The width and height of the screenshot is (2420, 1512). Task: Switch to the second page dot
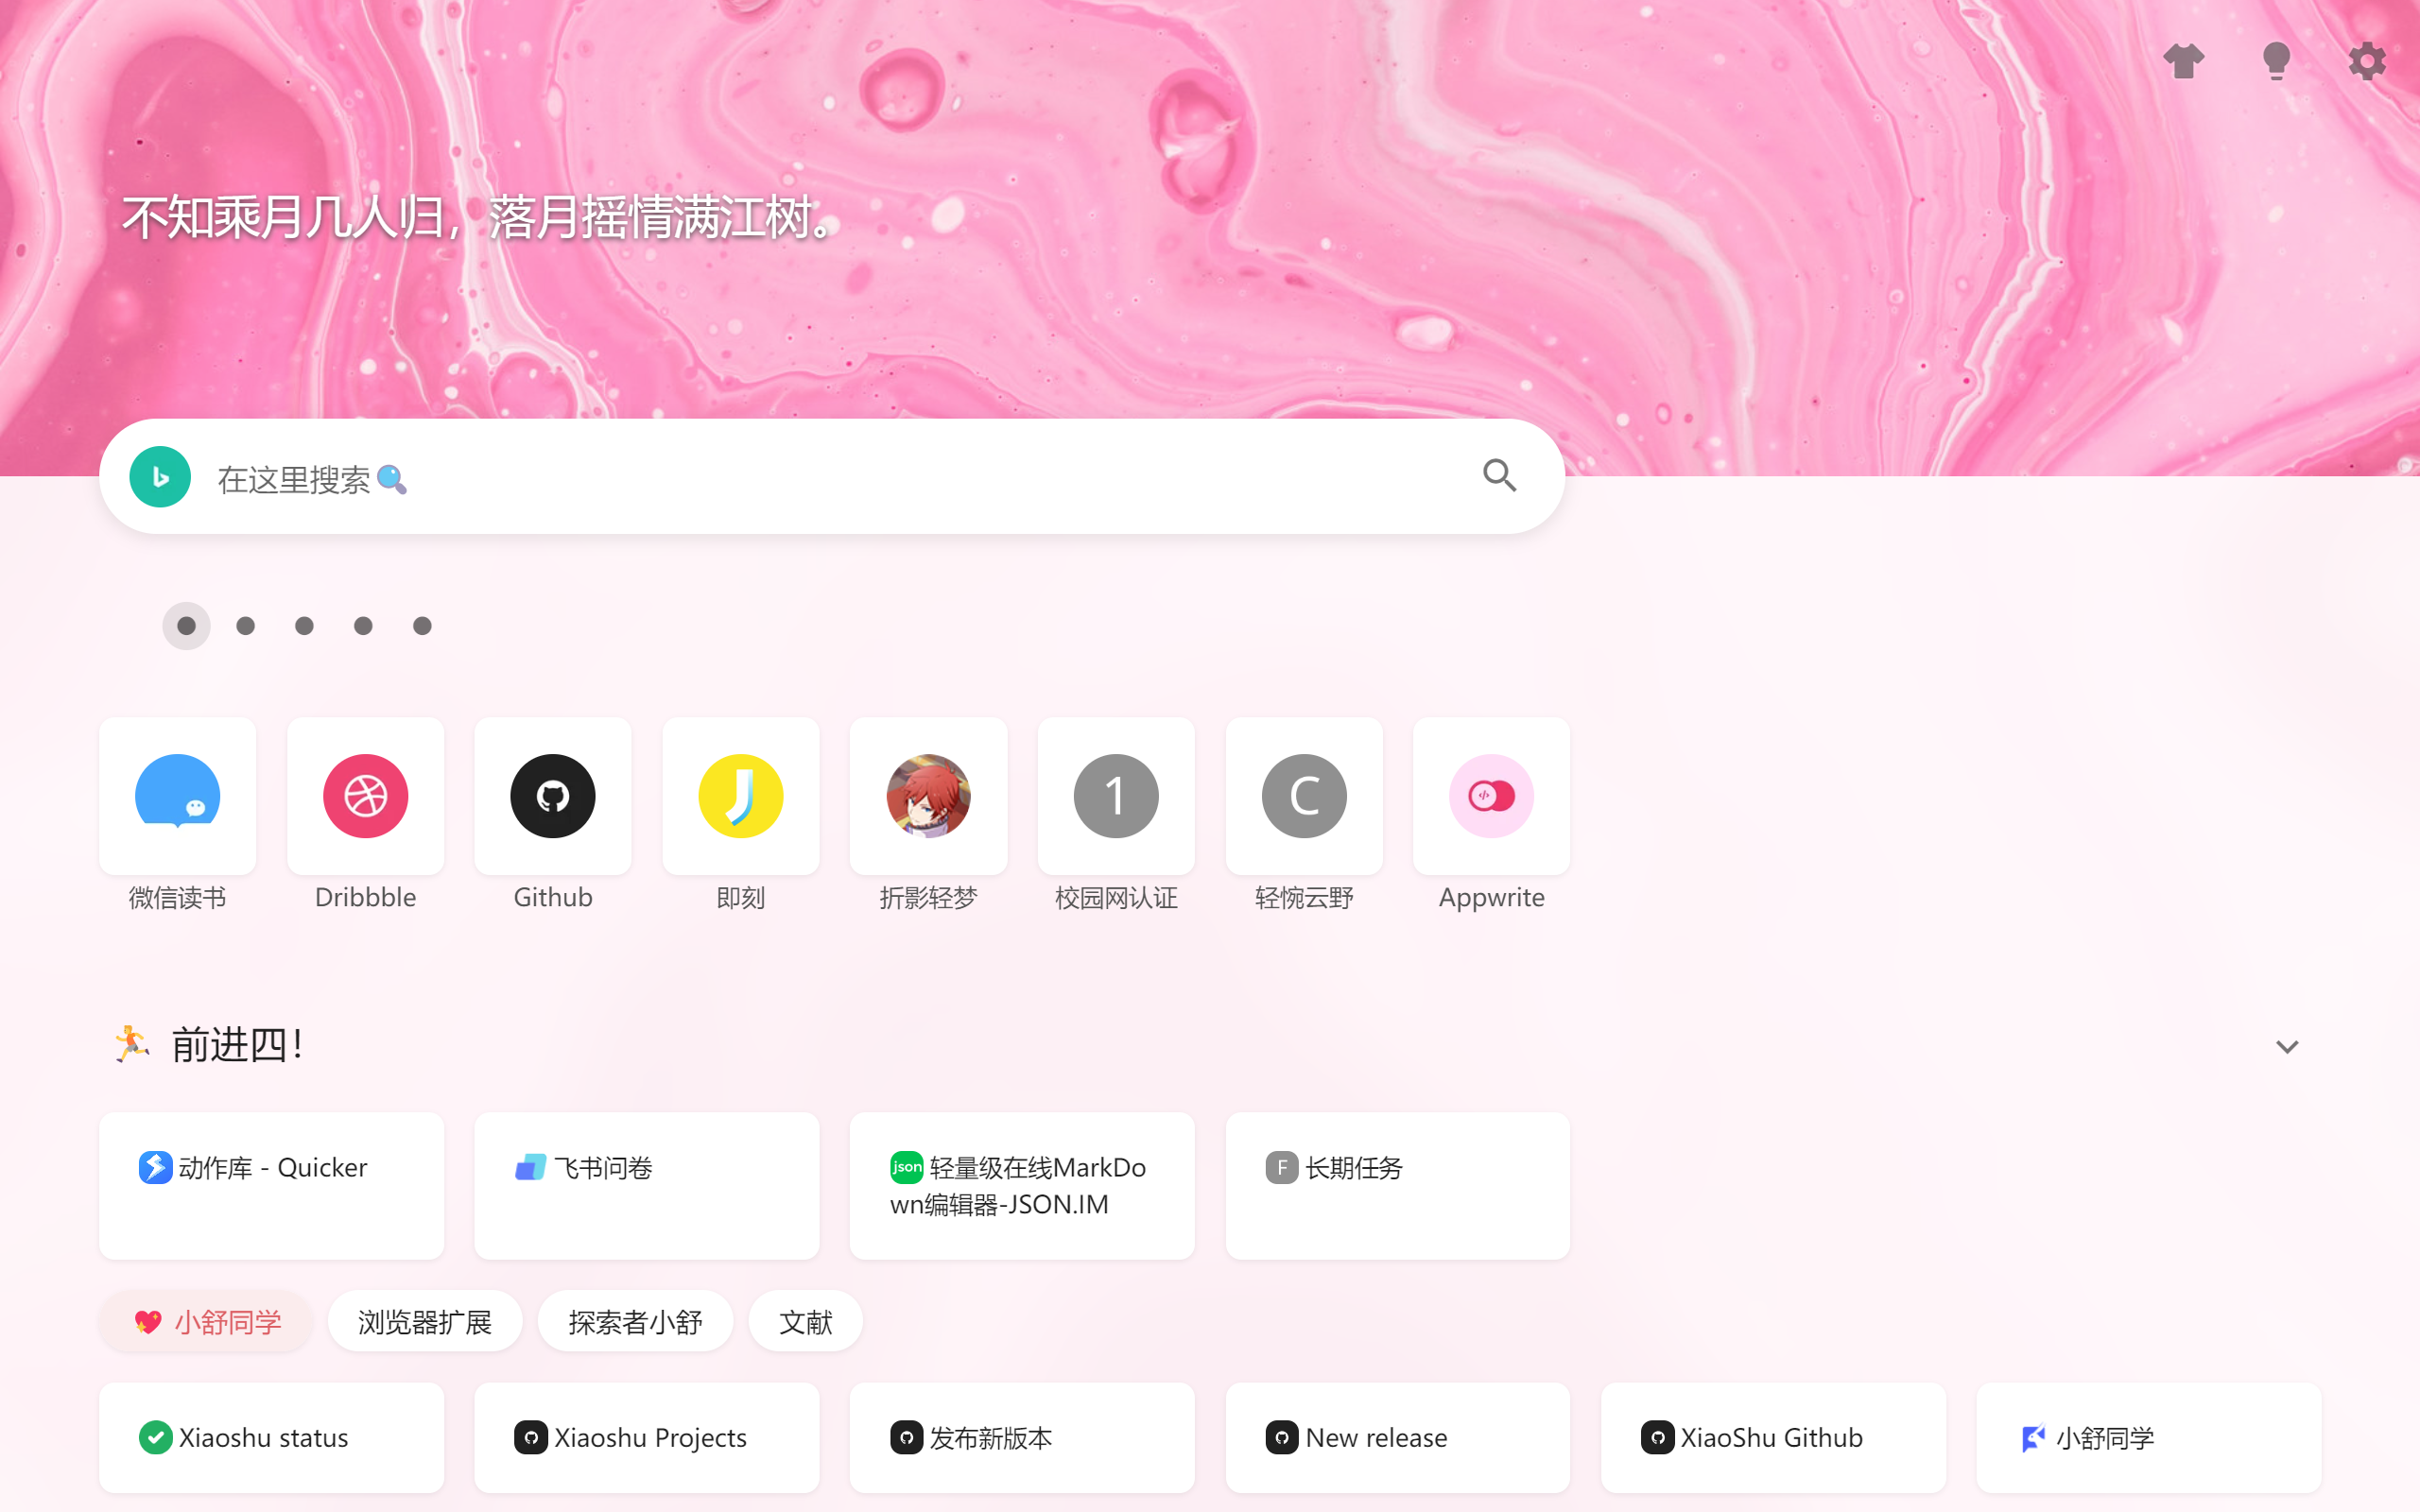point(245,626)
